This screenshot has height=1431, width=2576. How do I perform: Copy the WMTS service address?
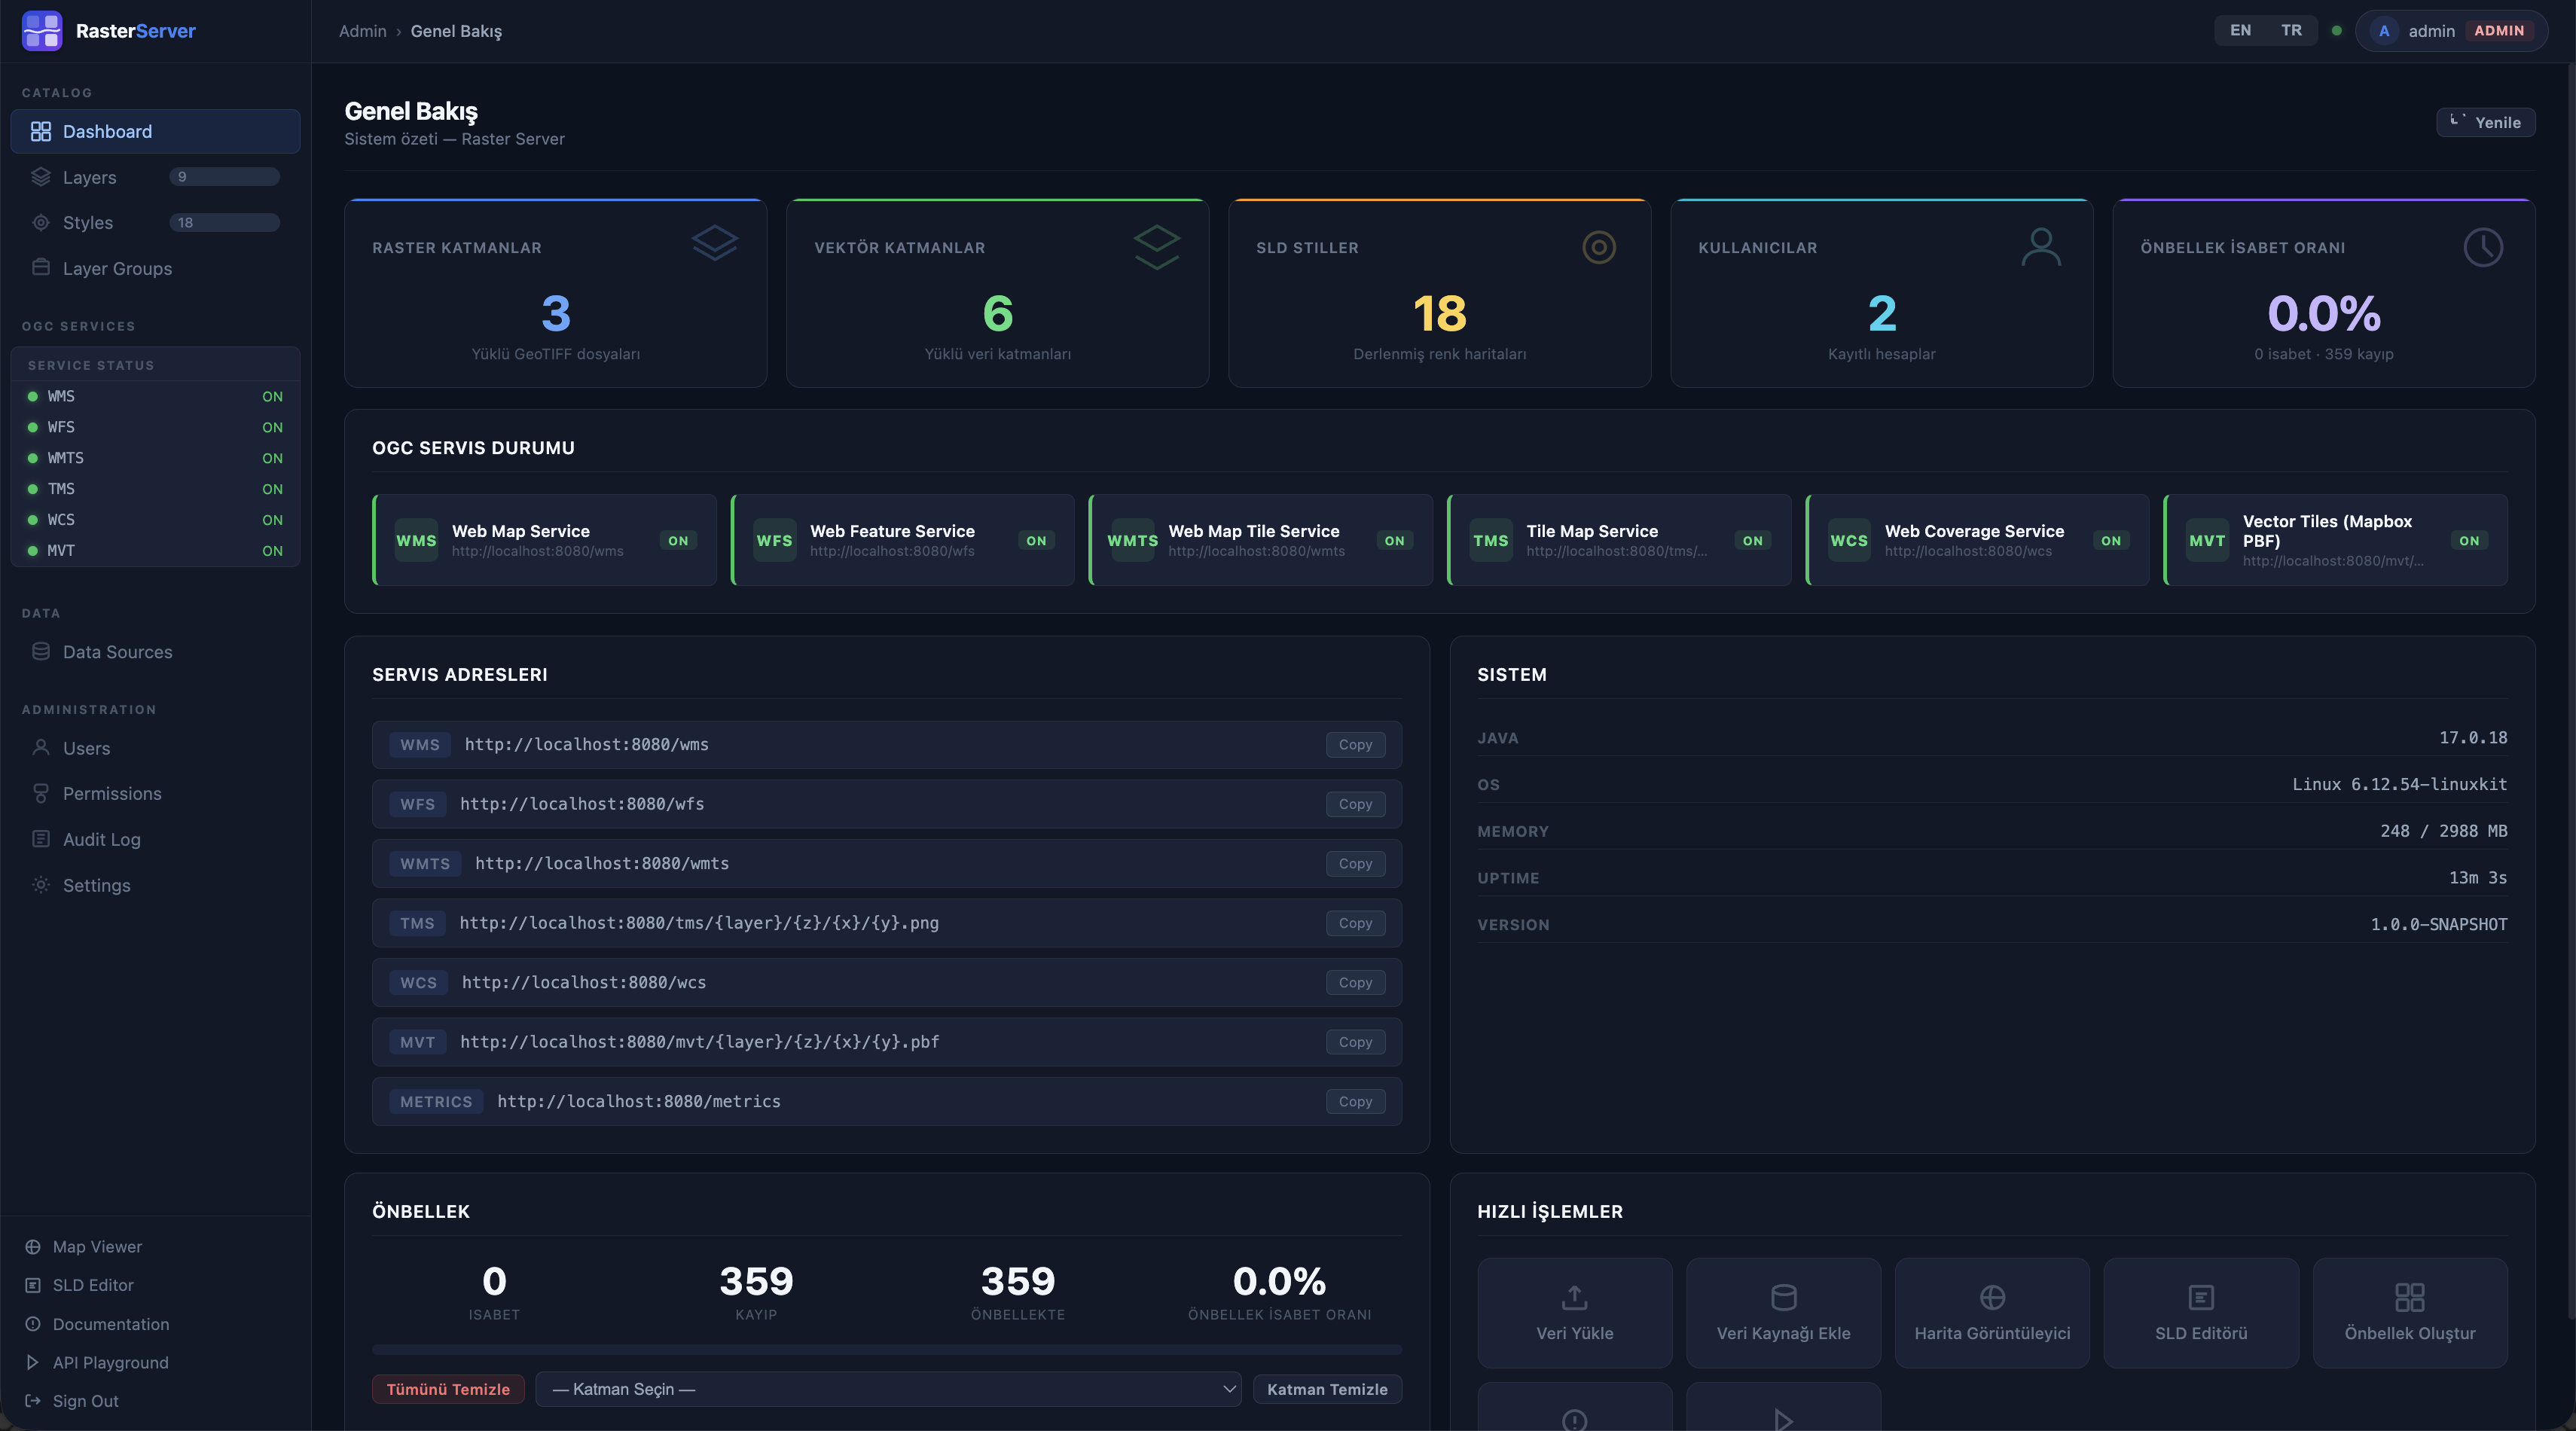1355,863
